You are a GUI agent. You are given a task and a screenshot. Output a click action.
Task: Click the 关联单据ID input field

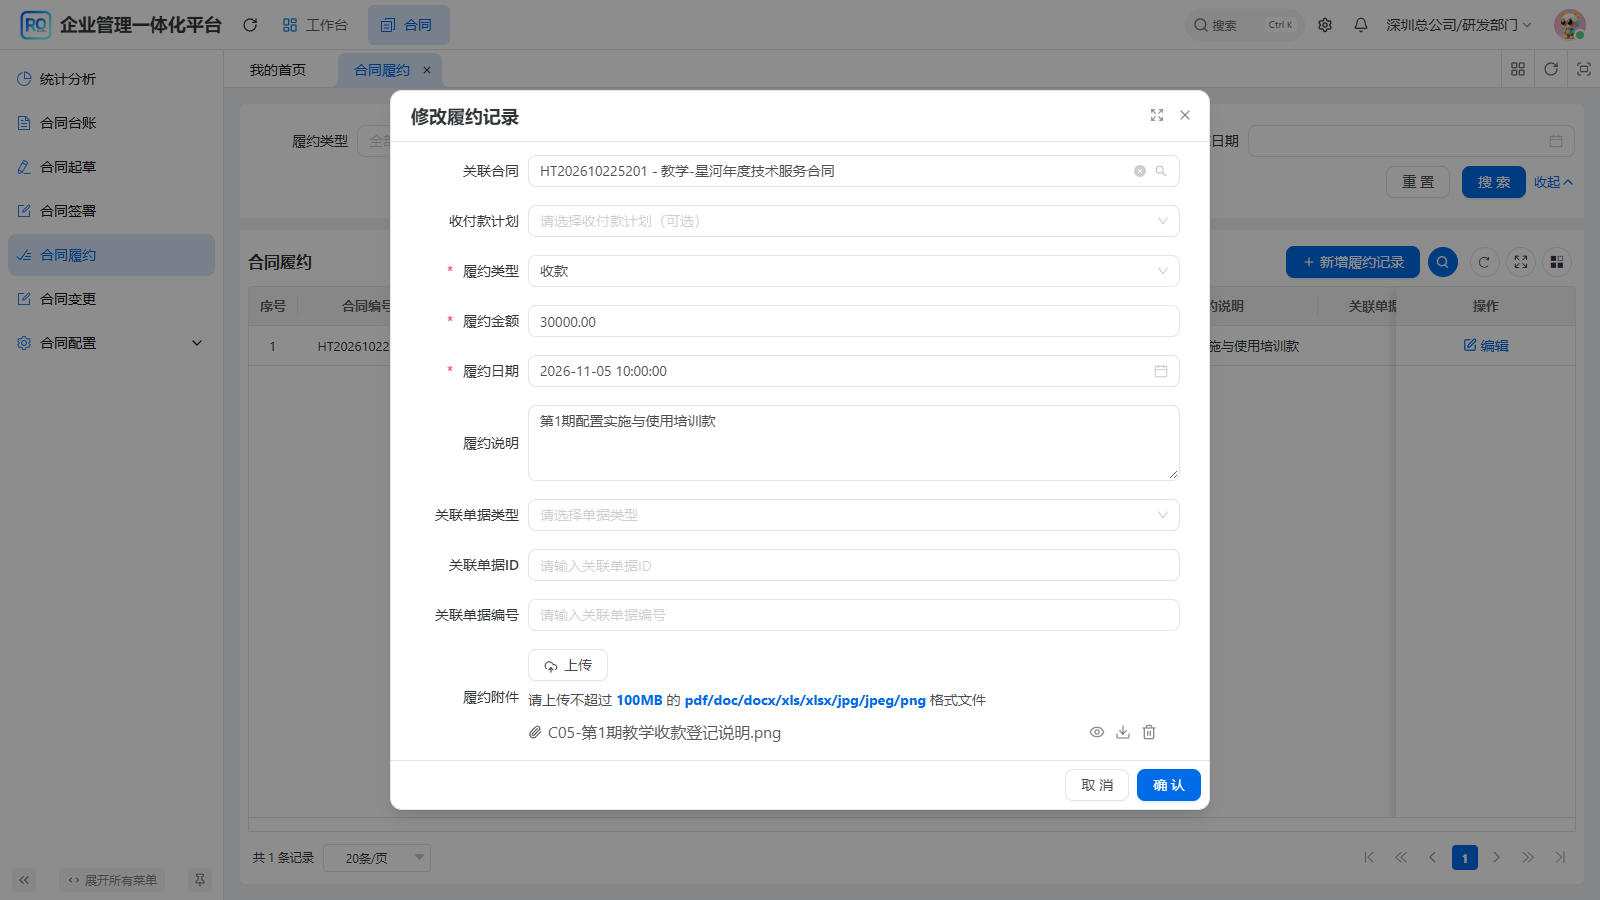[854, 565]
